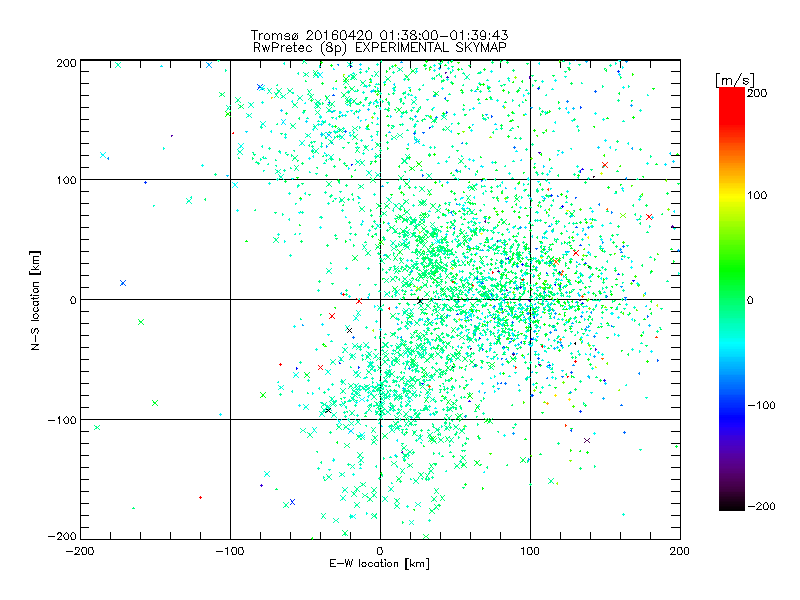Pick the black bottom of the velocity color bar
Viewport: 800px width, 600px height.
click(732, 504)
